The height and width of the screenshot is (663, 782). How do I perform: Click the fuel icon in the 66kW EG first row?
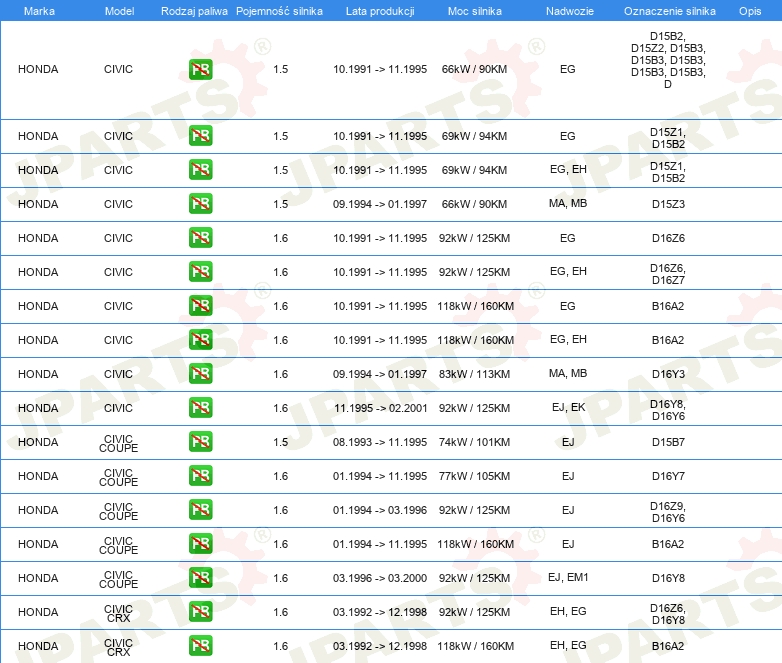200,70
